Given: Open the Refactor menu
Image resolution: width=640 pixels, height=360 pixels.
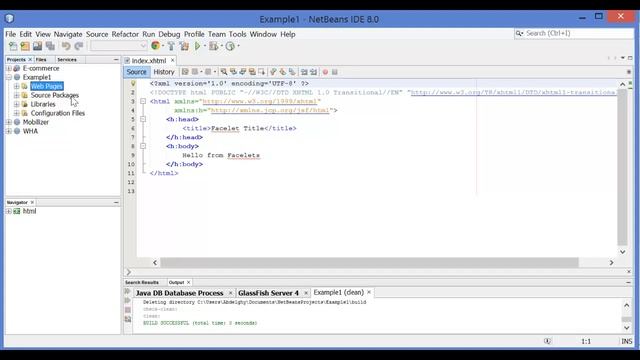Looking at the screenshot, I should point(125,34).
